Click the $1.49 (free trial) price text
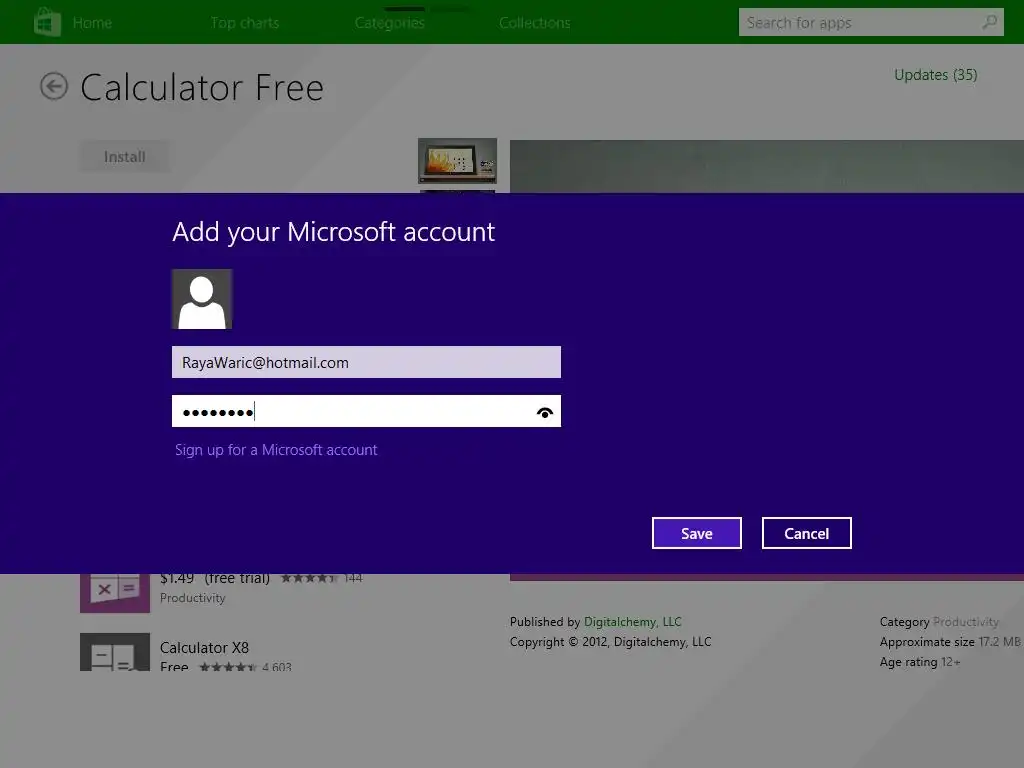1024x768 pixels. click(215, 578)
